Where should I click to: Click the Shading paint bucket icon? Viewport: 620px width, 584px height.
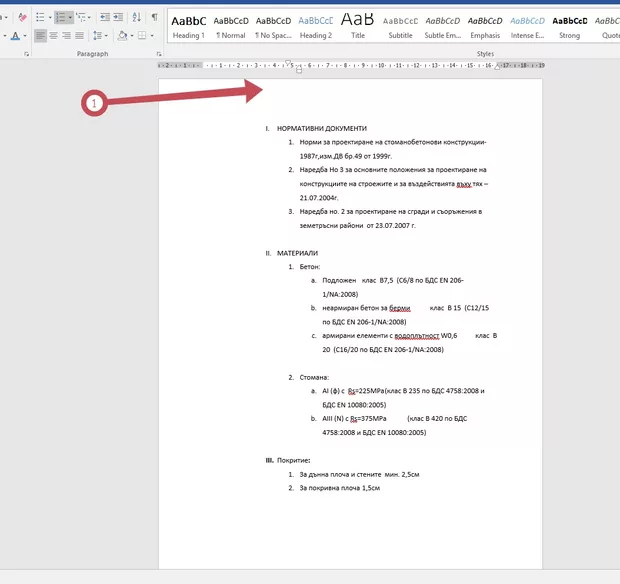point(121,36)
